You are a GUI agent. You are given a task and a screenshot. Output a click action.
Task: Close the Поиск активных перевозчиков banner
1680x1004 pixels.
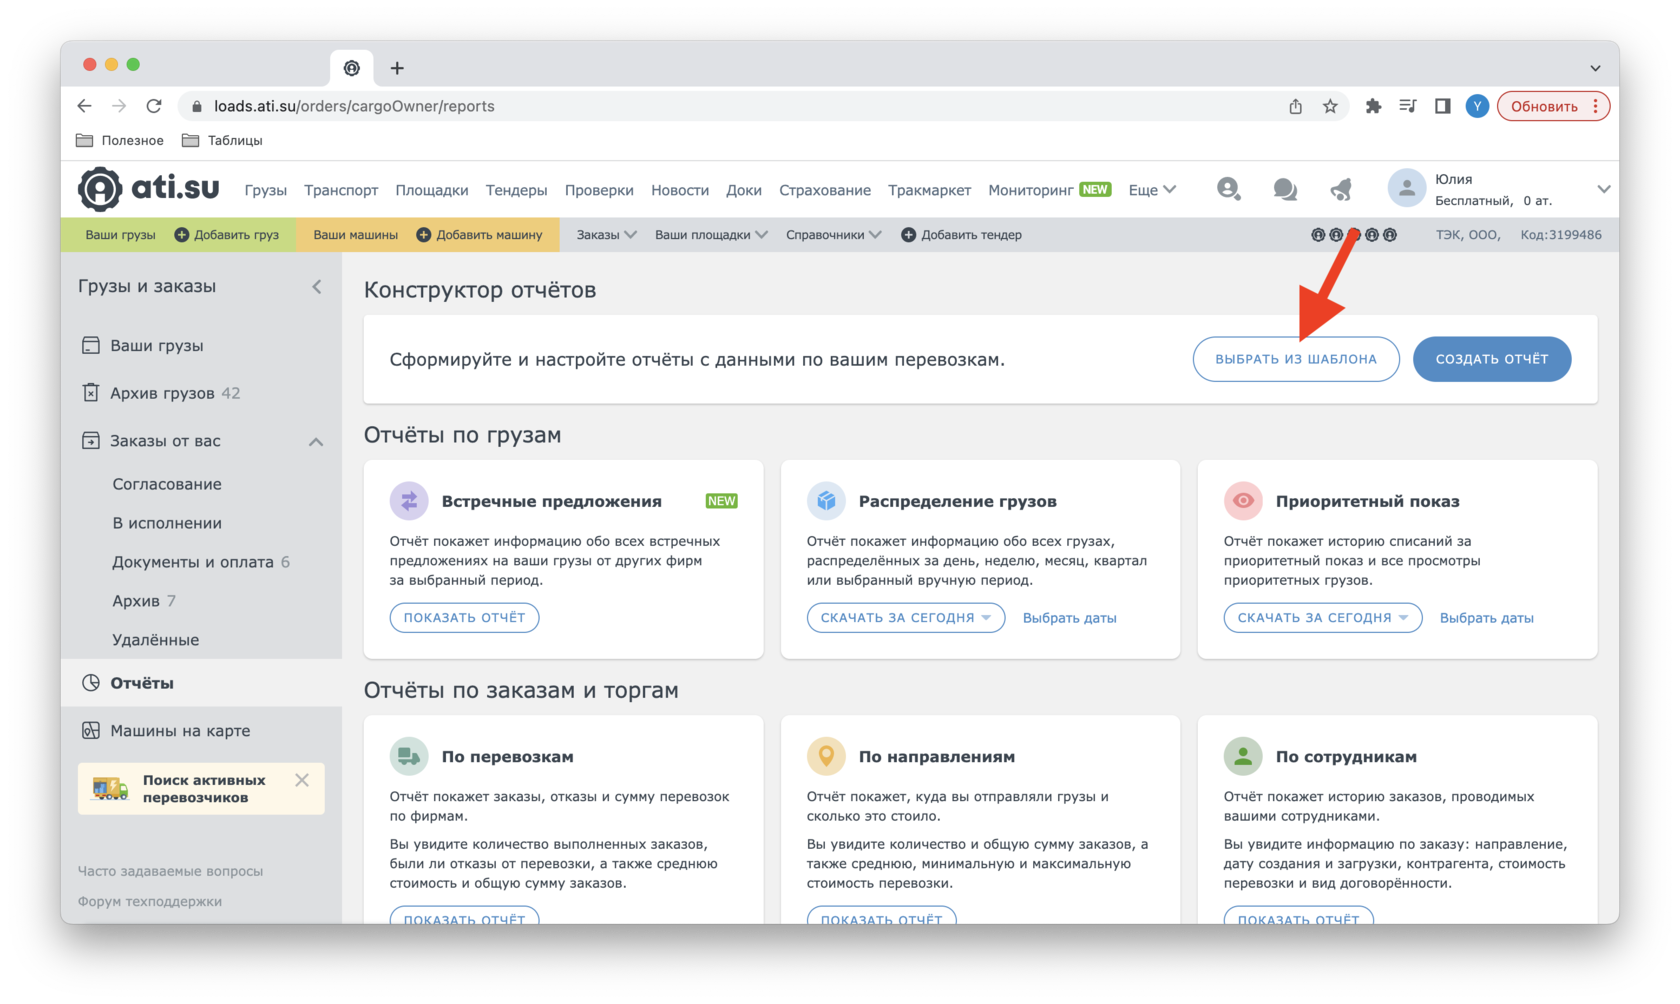(302, 780)
